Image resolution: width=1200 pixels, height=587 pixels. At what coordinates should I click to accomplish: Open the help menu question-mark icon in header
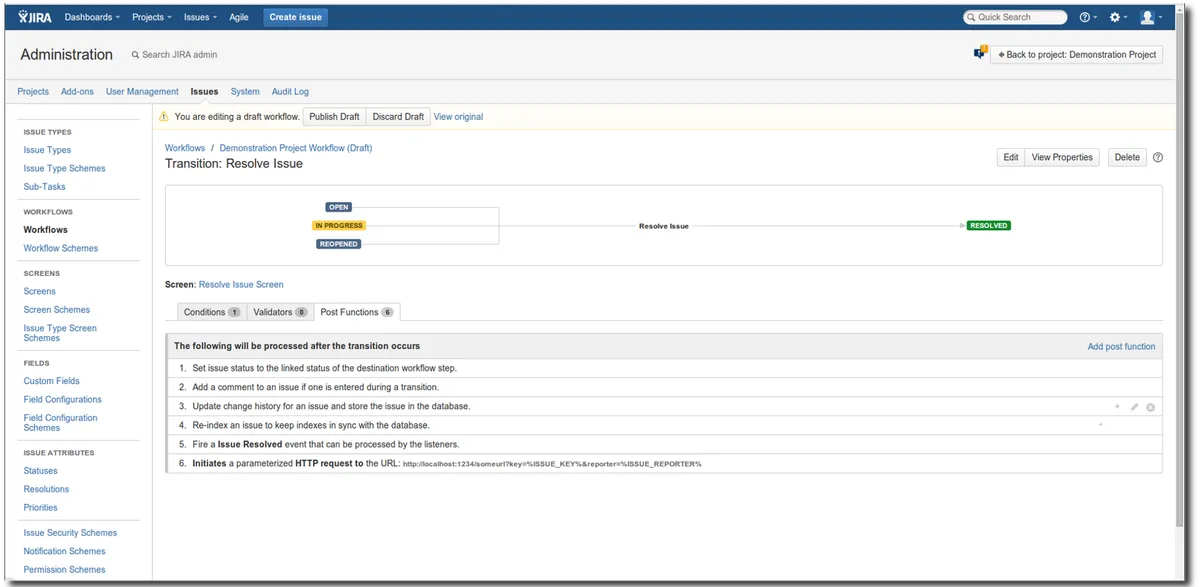pyautogui.click(x=1087, y=17)
